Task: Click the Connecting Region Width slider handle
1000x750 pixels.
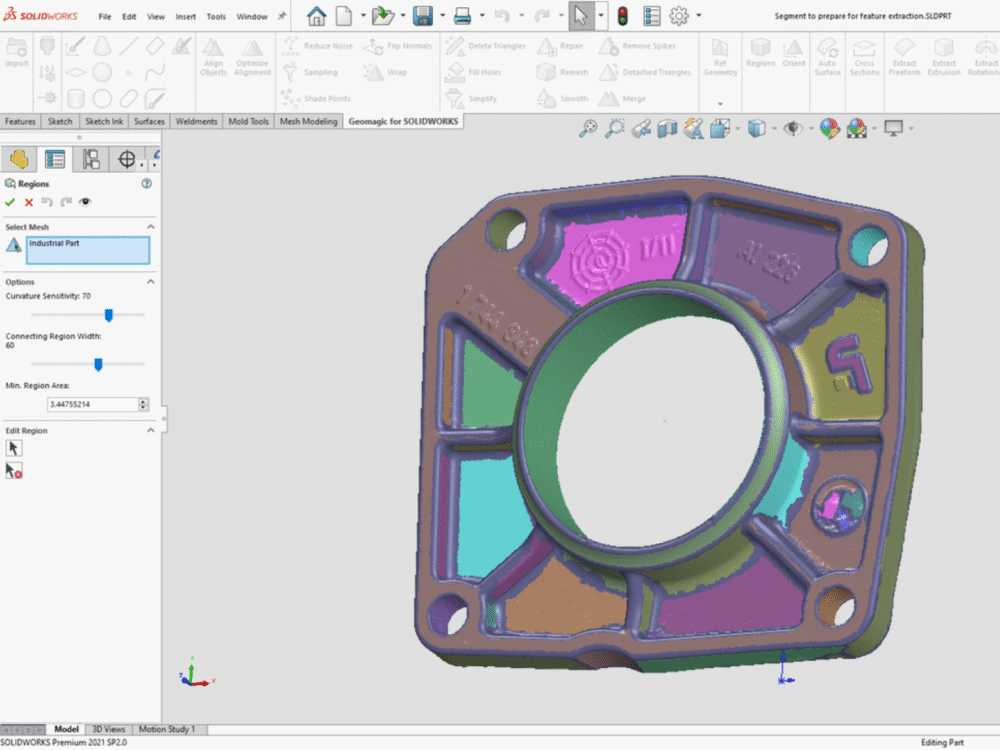Action: [98, 364]
